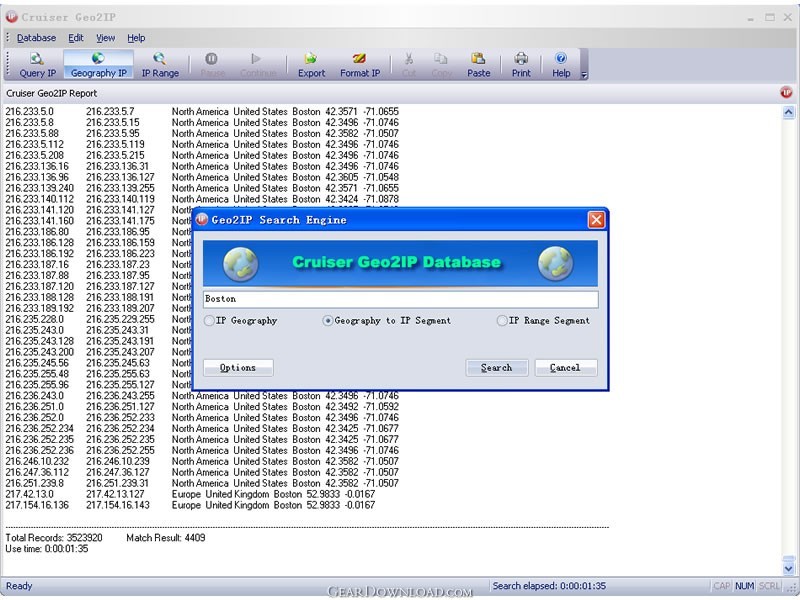Click the NUM indicator in status bar
This screenshot has height=600, width=800.
[744, 586]
